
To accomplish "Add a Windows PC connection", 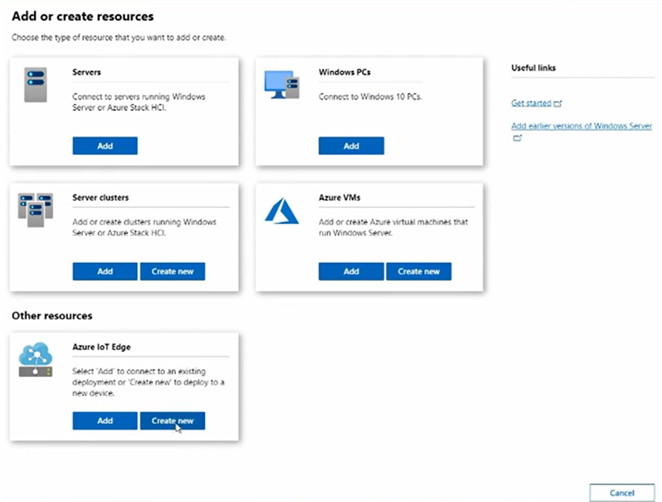I will click(351, 146).
